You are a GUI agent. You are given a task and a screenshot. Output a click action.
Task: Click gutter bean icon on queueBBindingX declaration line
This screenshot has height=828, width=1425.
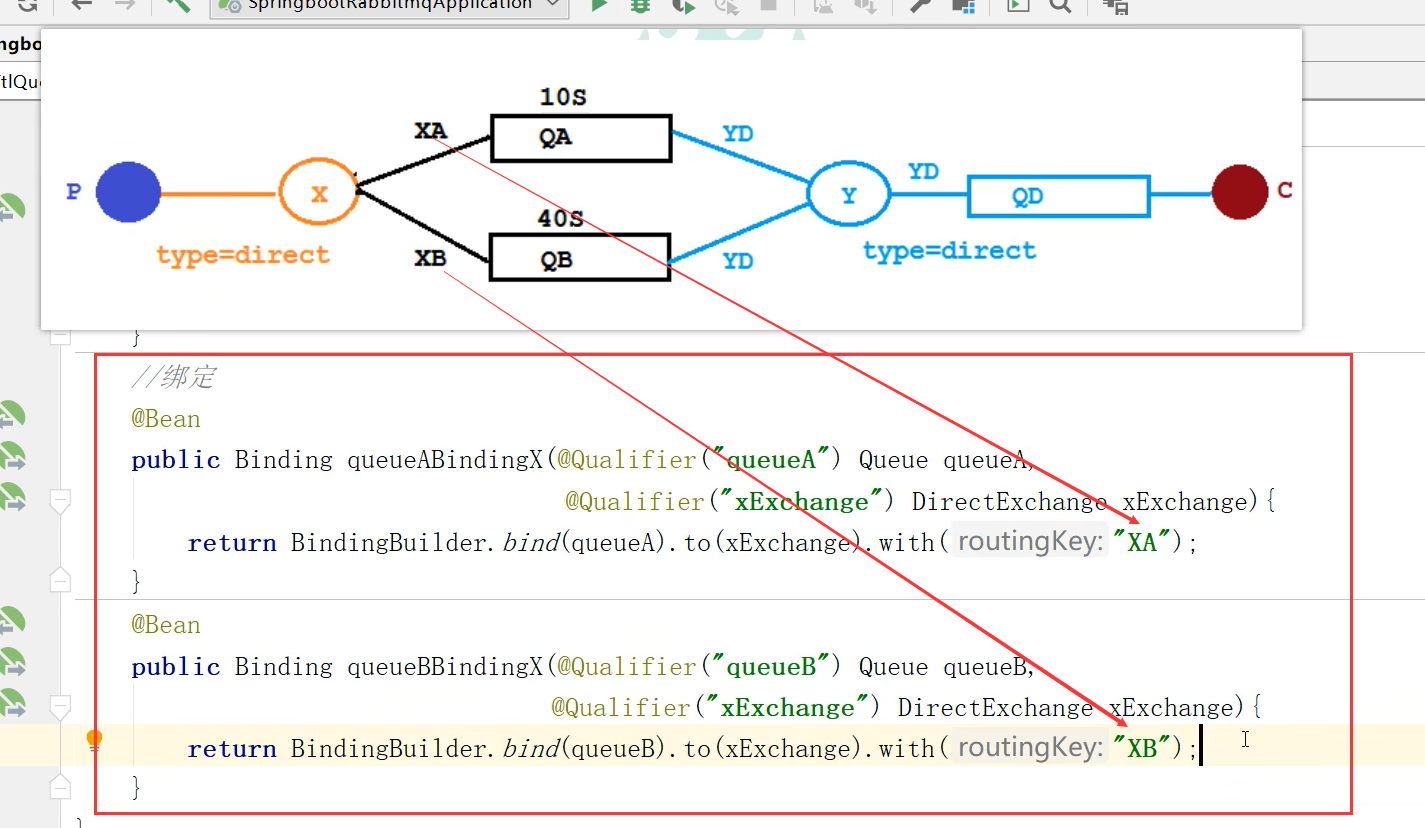point(10,663)
